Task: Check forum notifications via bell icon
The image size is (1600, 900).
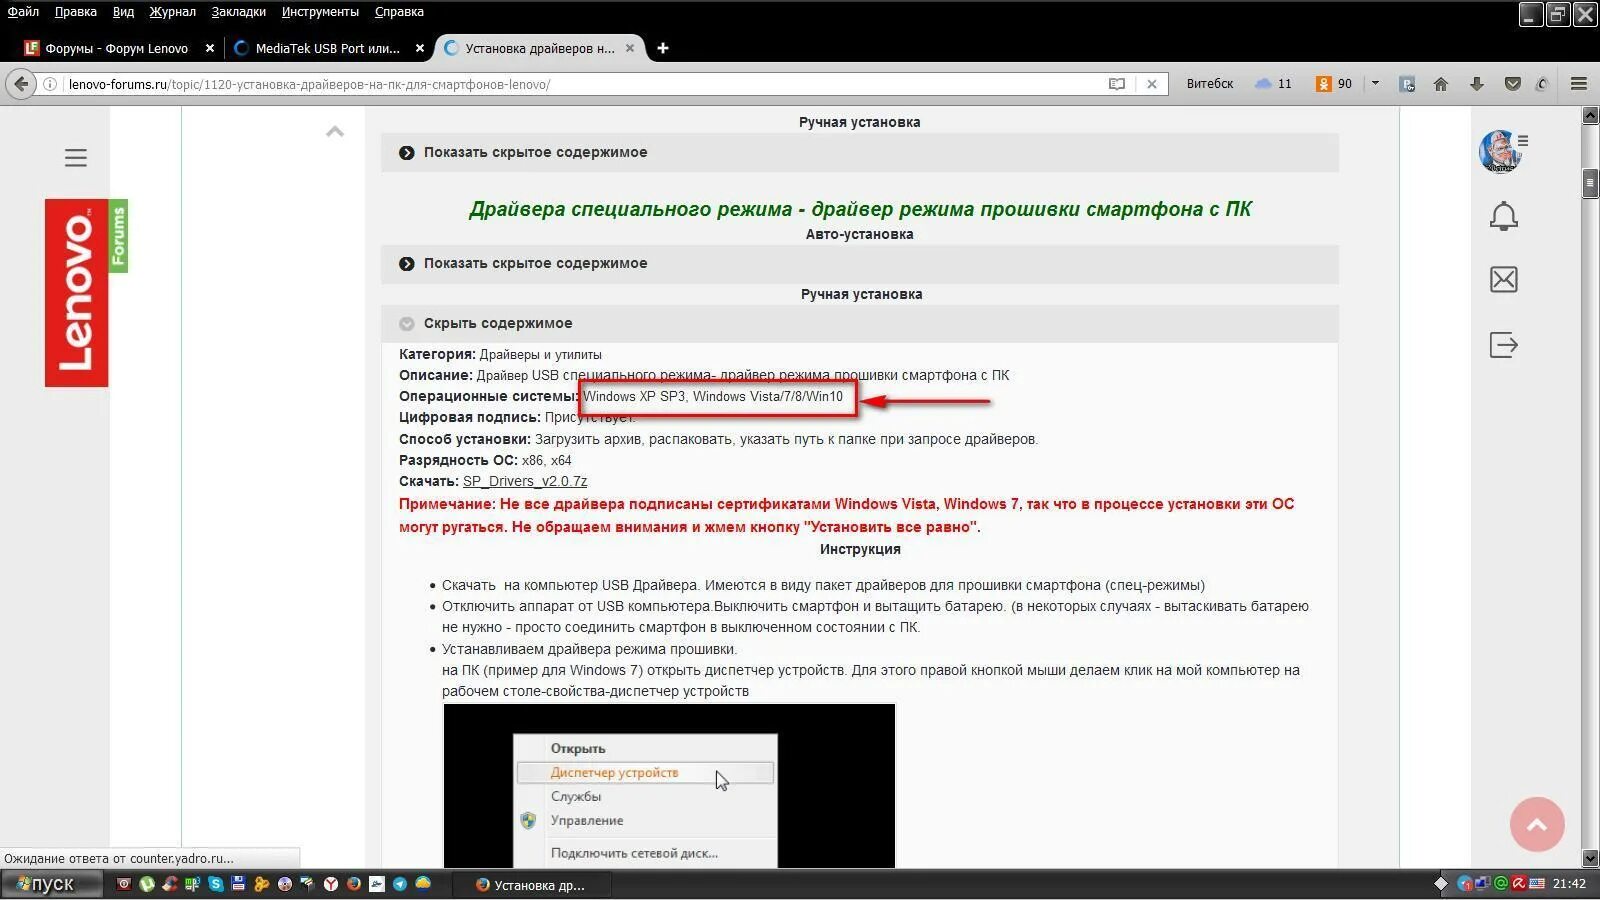Action: [x=1504, y=216]
